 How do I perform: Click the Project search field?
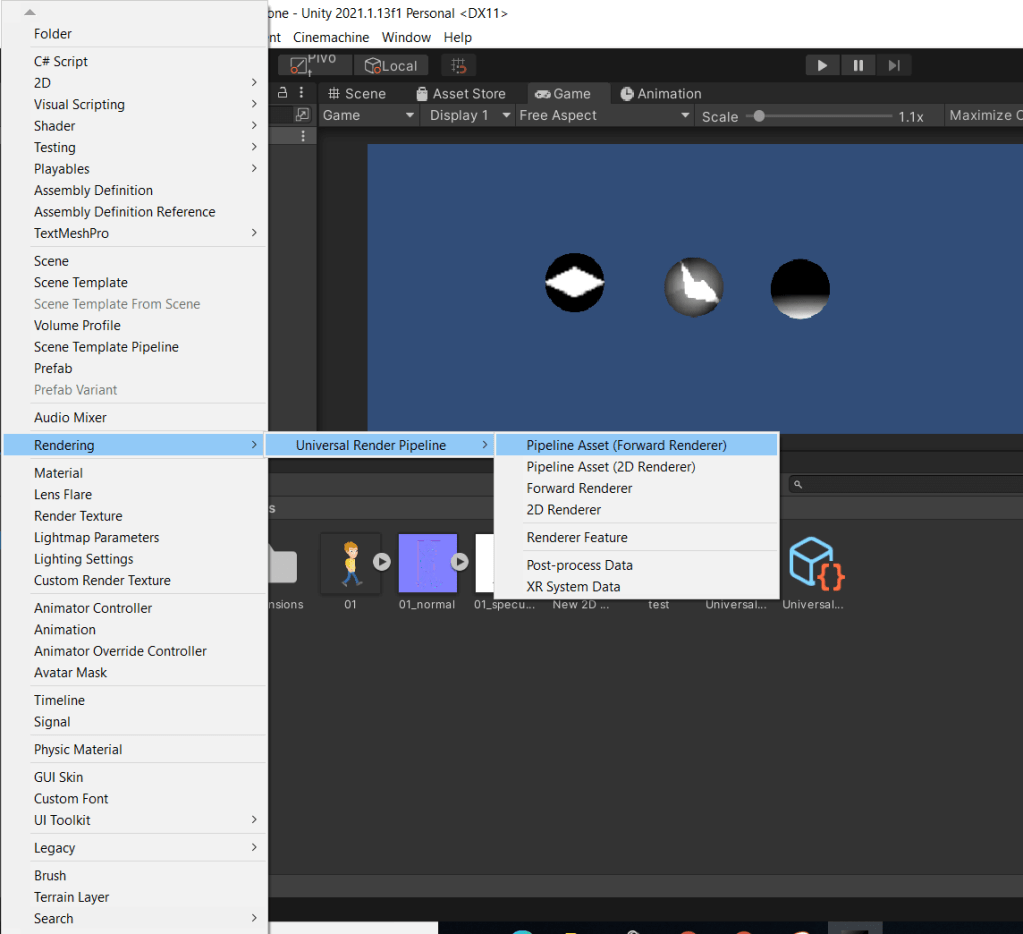[x=906, y=484]
